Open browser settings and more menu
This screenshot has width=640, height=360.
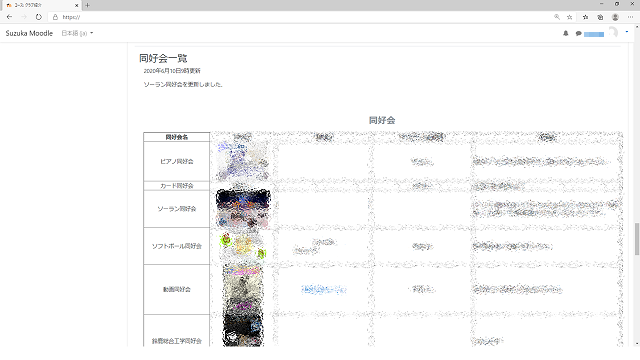click(x=630, y=17)
